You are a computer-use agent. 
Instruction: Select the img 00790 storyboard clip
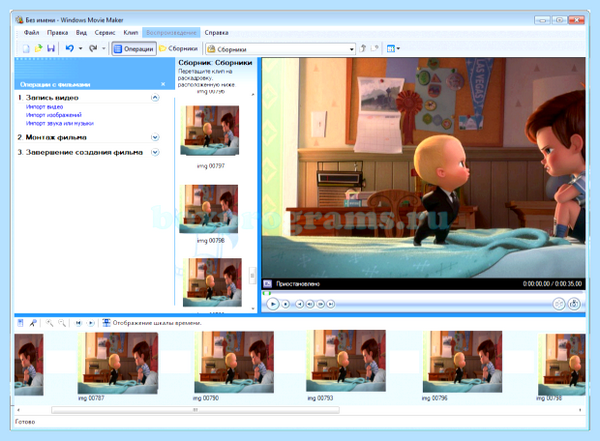(234, 362)
